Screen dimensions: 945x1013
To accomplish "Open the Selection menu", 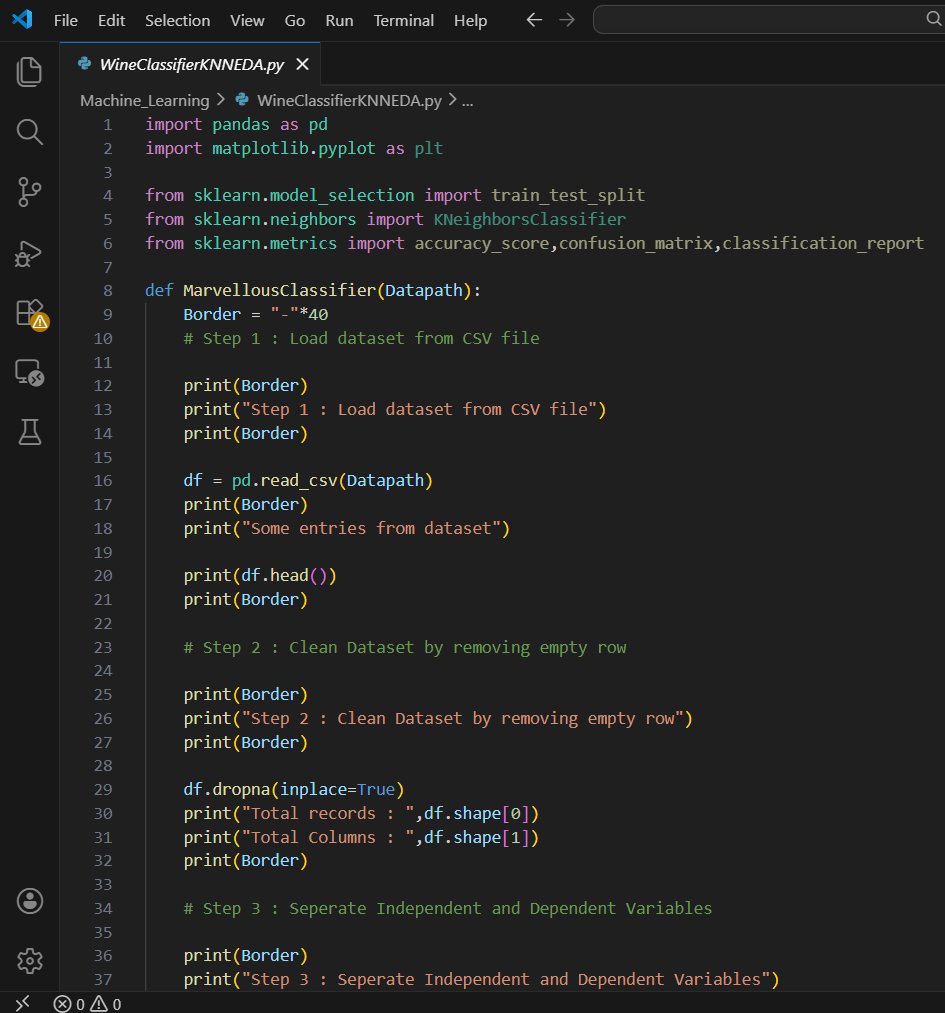I will [x=177, y=20].
